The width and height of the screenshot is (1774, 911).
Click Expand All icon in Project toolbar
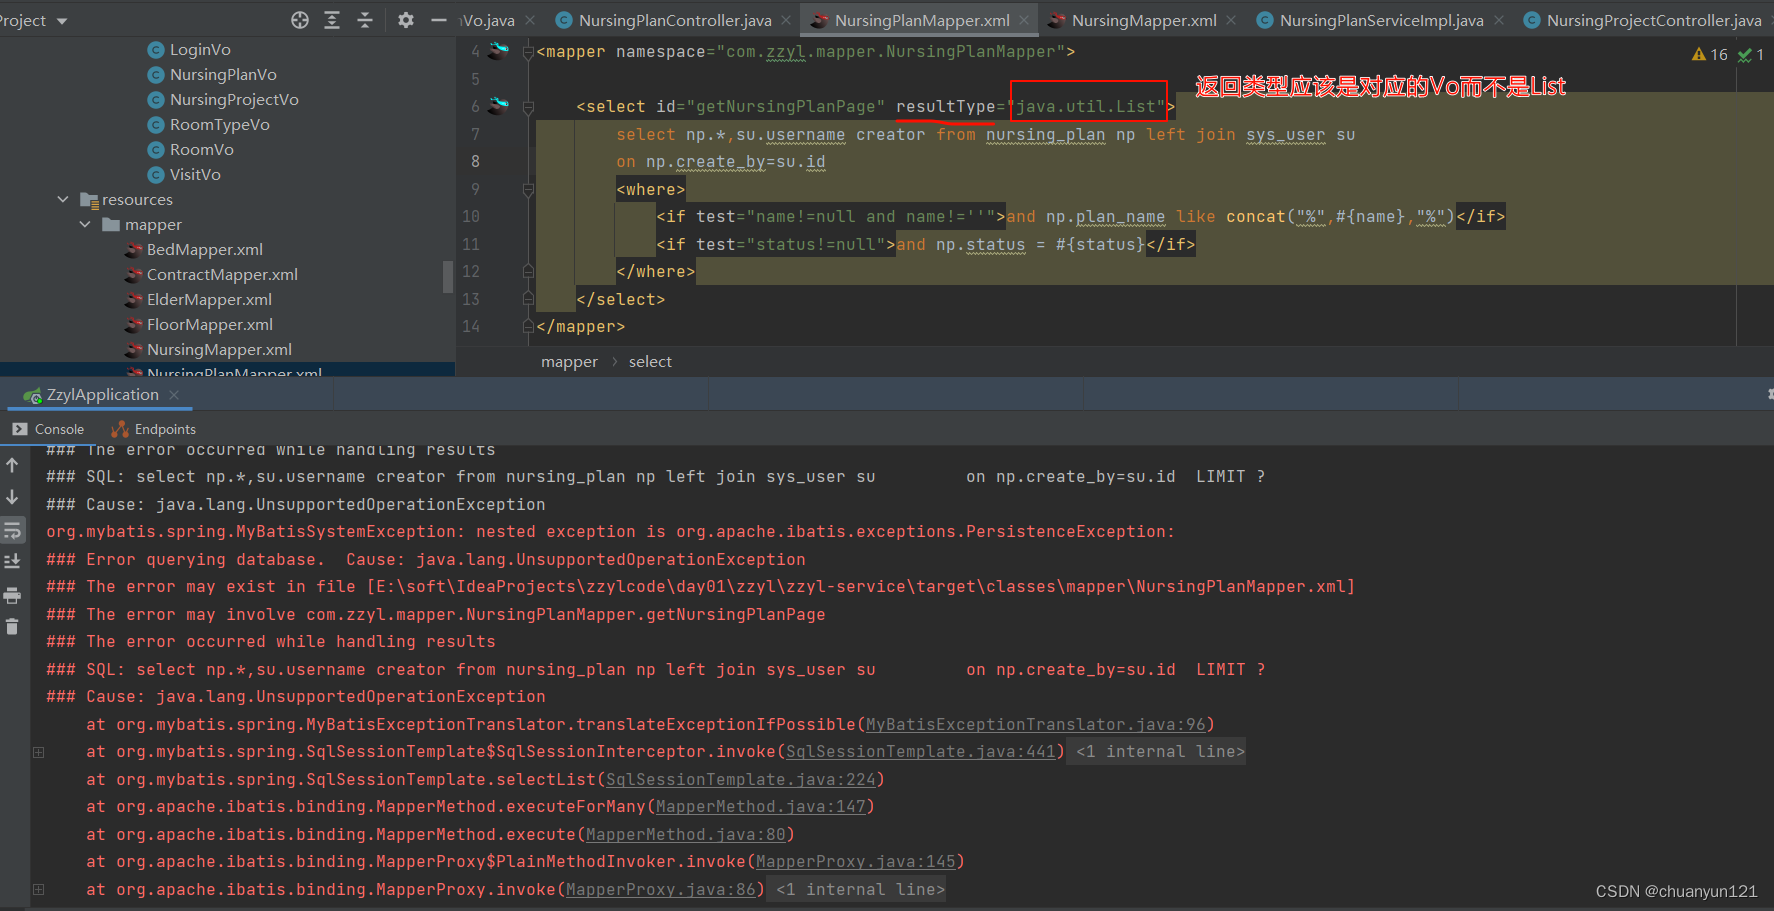pyautogui.click(x=332, y=20)
